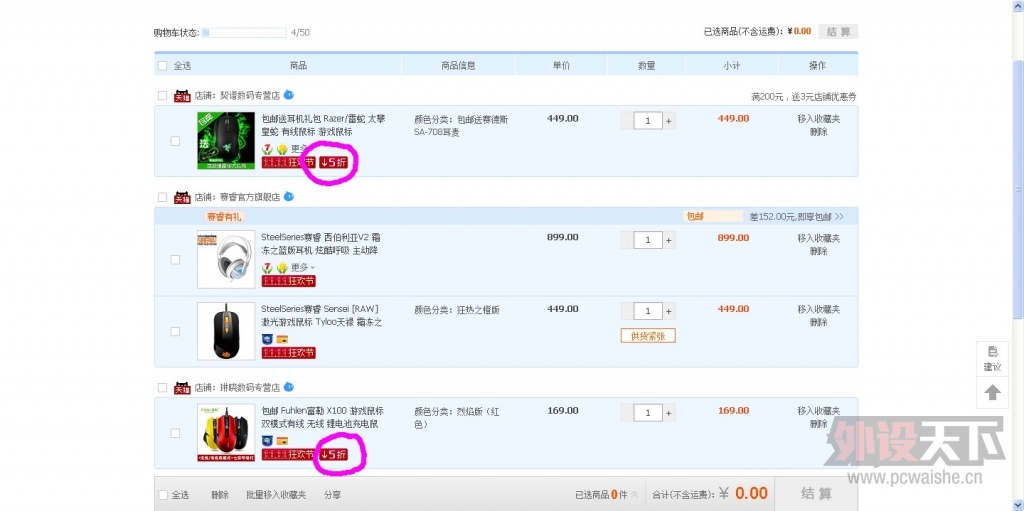This screenshot has height=511, width=1024.
Task: Click the 11.11狂欢节 tag on Sensei RAW mouse
Action: click(289, 353)
